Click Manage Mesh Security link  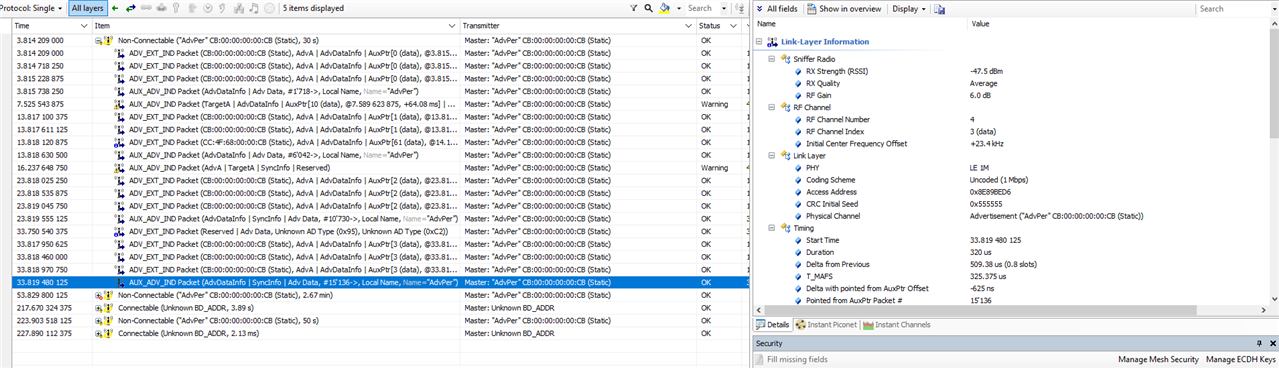coord(1158,359)
